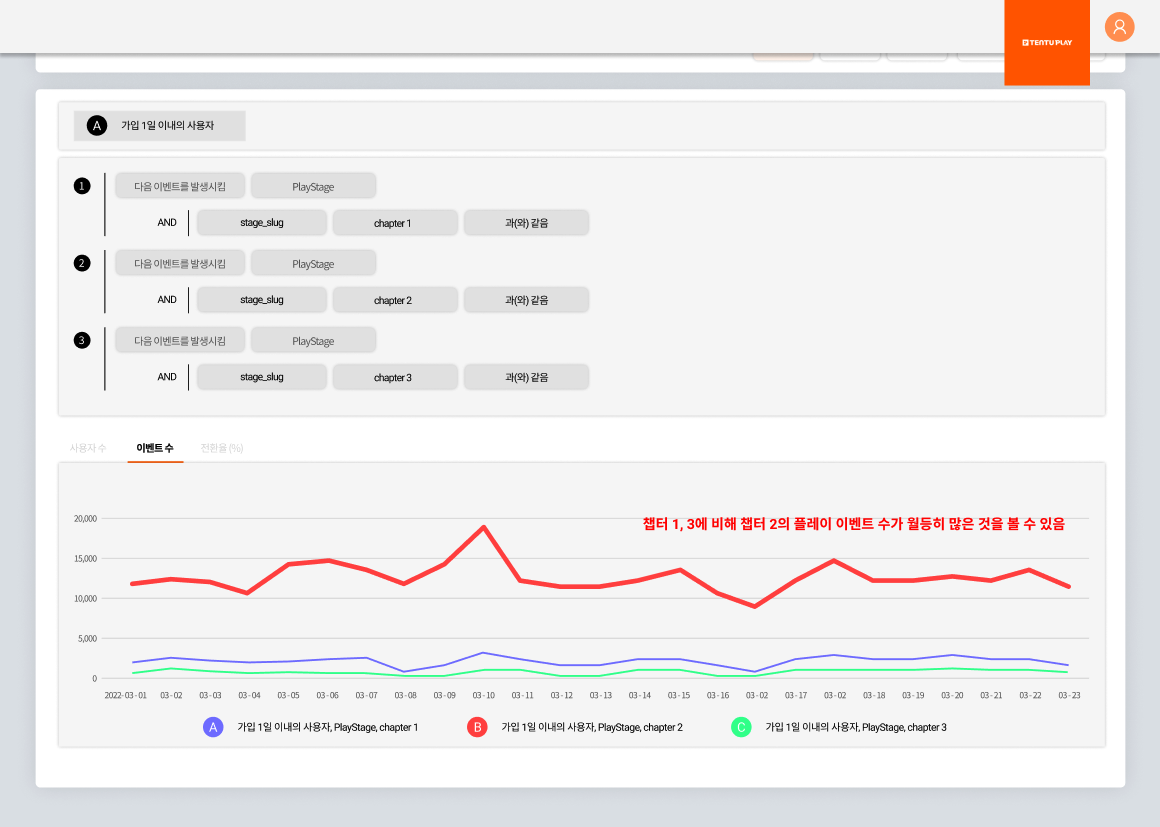
Task: Open step 1 다음 이벤트를 발생시킴 dropdown
Action: [x=180, y=186]
